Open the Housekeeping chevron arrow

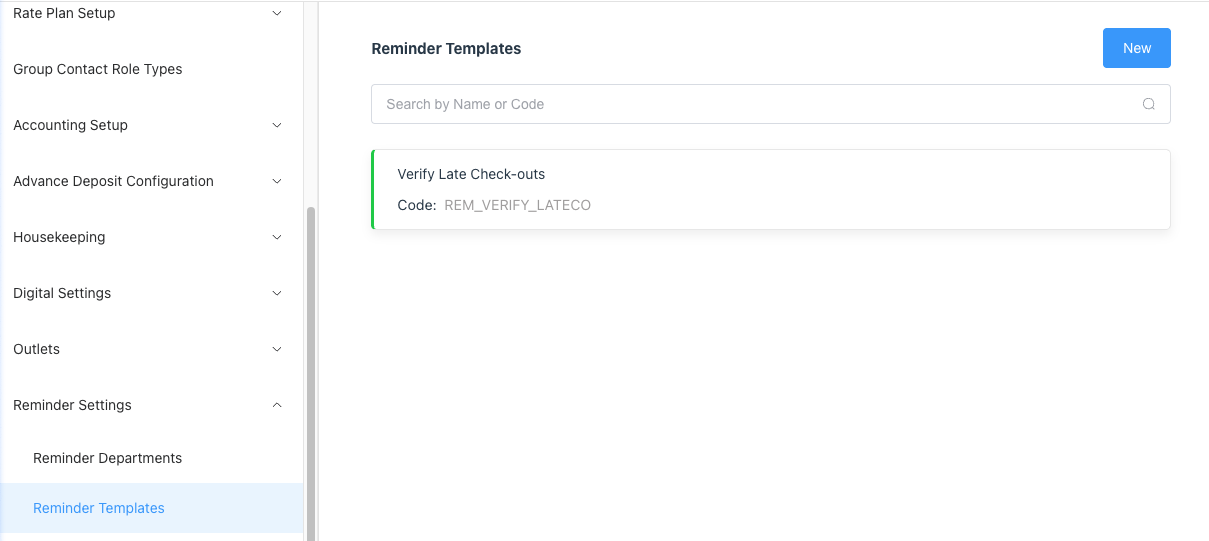coord(278,237)
